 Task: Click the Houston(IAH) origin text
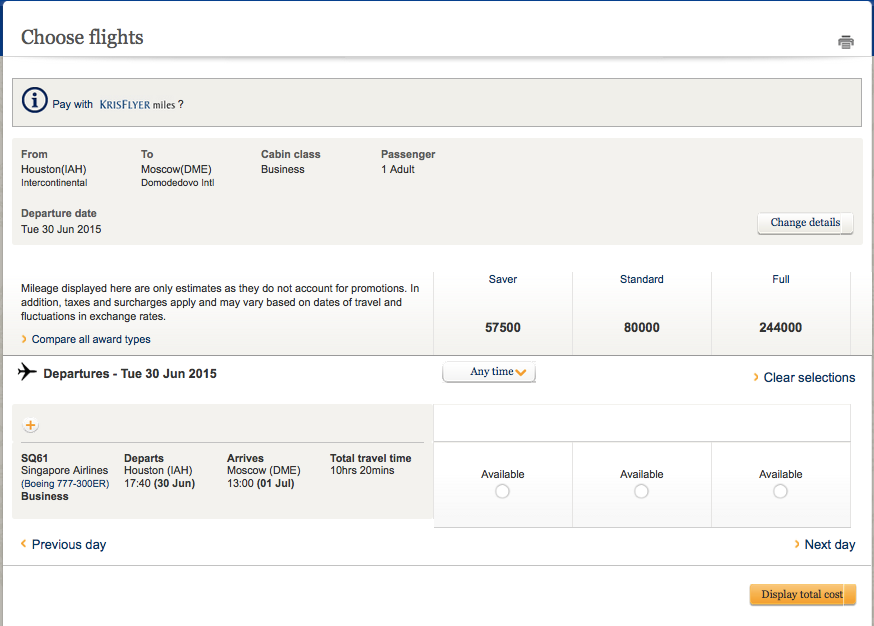54,169
